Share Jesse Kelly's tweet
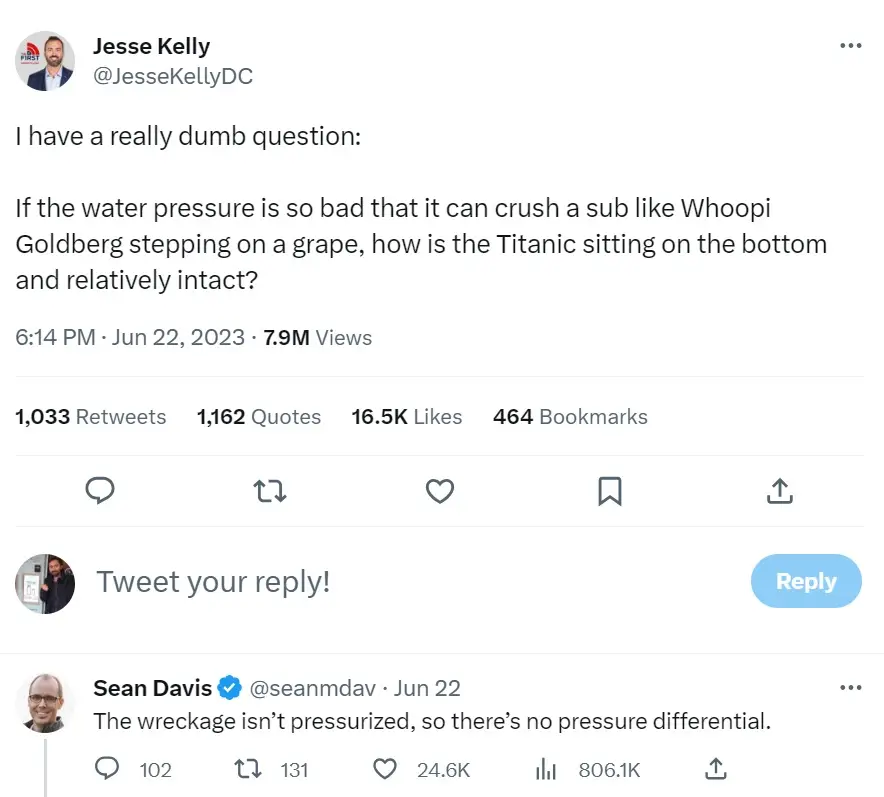Viewport: 884px width, 797px height. [779, 491]
